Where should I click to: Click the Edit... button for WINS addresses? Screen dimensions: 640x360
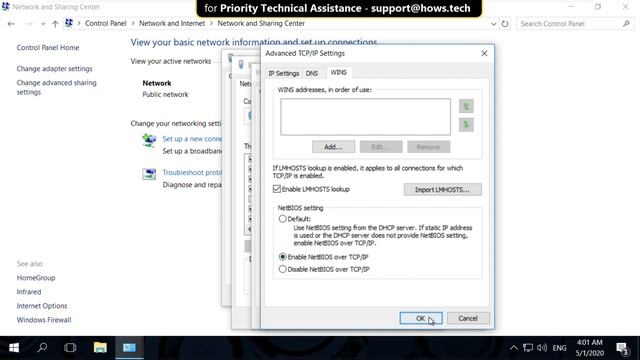point(381,147)
